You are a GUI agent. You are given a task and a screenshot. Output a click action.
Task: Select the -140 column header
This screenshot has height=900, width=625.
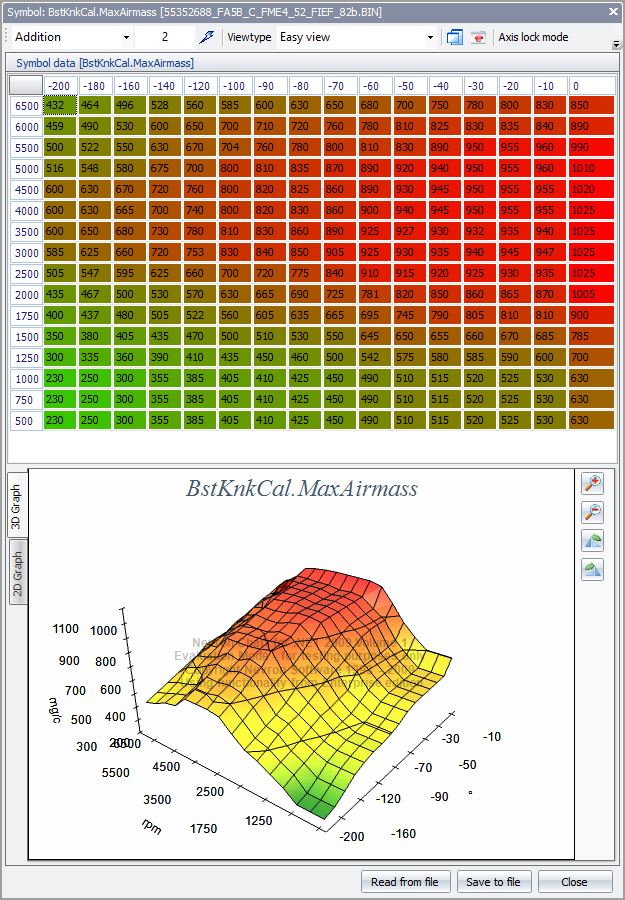click(x=166, y=86)
